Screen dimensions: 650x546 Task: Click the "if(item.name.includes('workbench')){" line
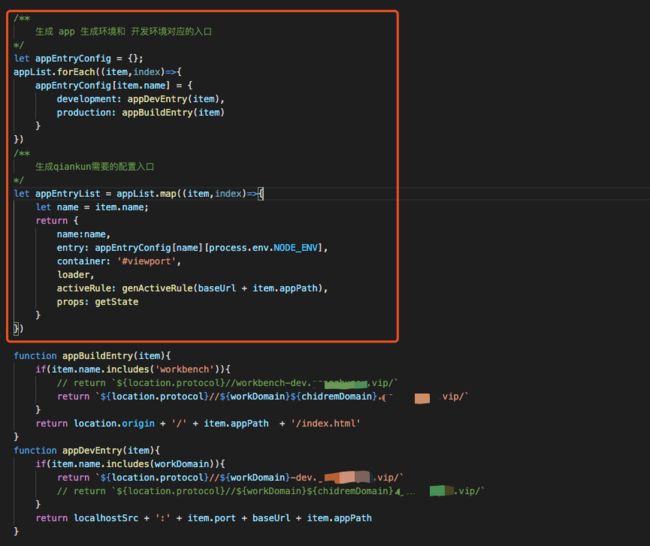point(133,369)
